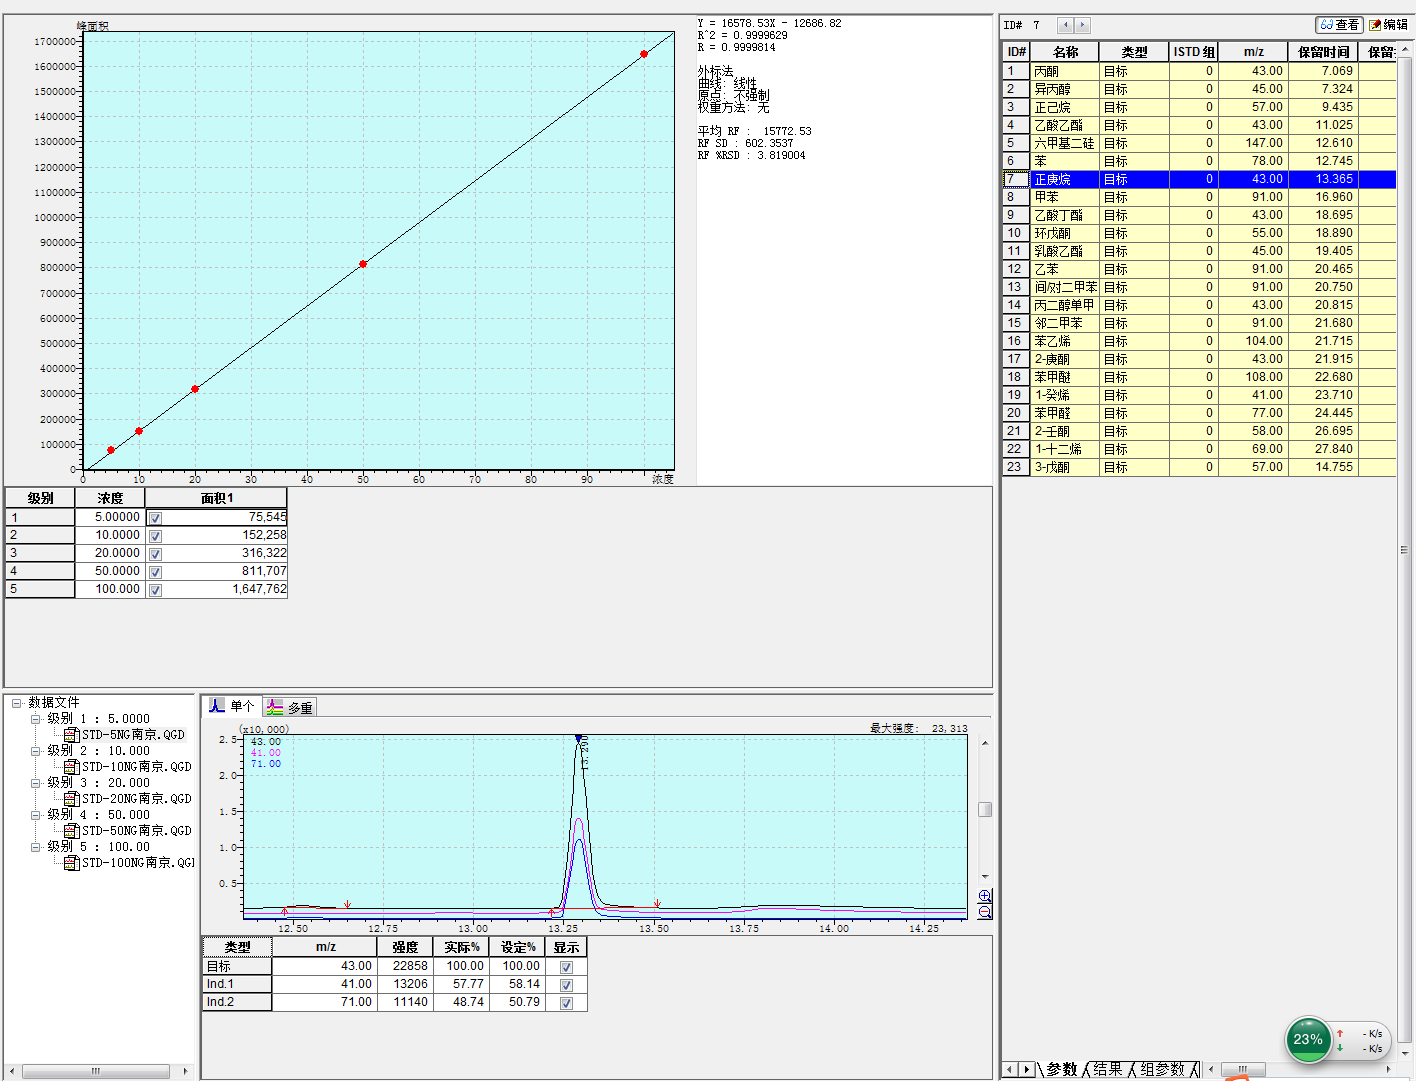
Task: Open the STD-100NG南京 data file
Action: coord(130,863)
